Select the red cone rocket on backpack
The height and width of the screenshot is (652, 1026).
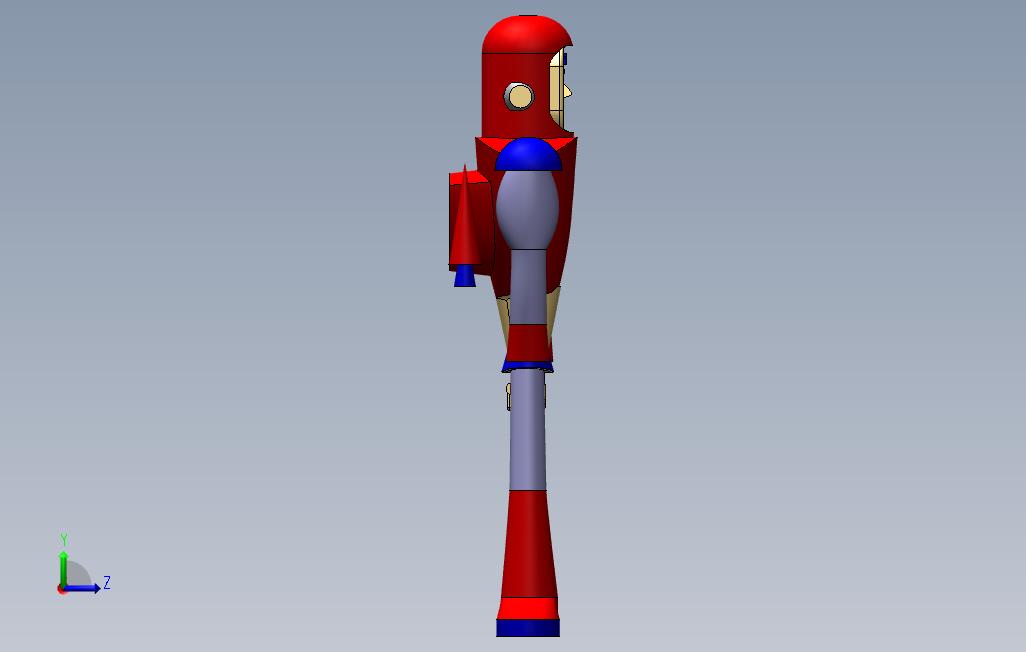tap(465, 216)
